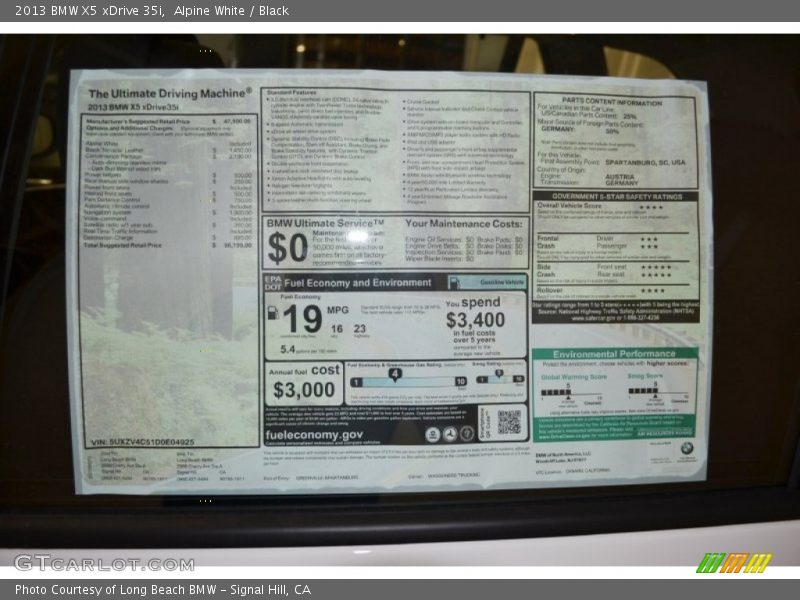Open the fueleconomy.gov link
Viewport: 800px width, 600px height.
315,435
